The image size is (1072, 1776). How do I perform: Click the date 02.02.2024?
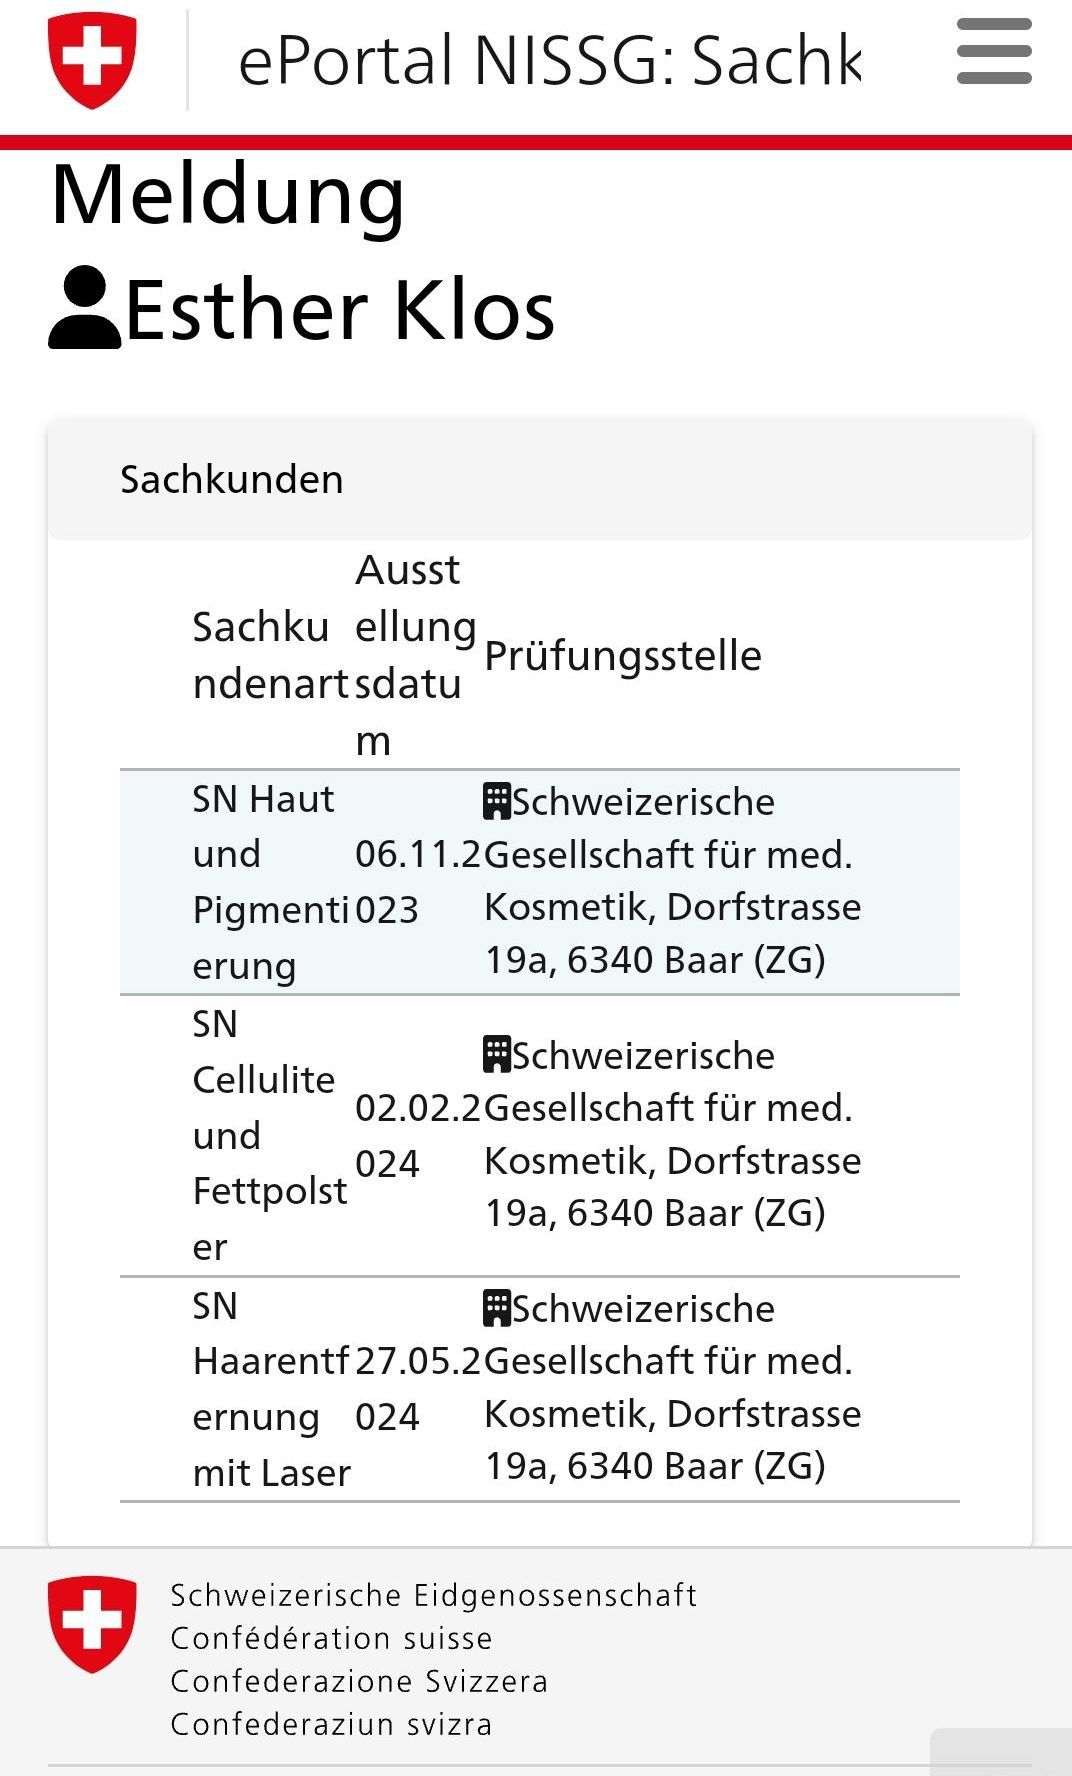(x=418, y=1135)
